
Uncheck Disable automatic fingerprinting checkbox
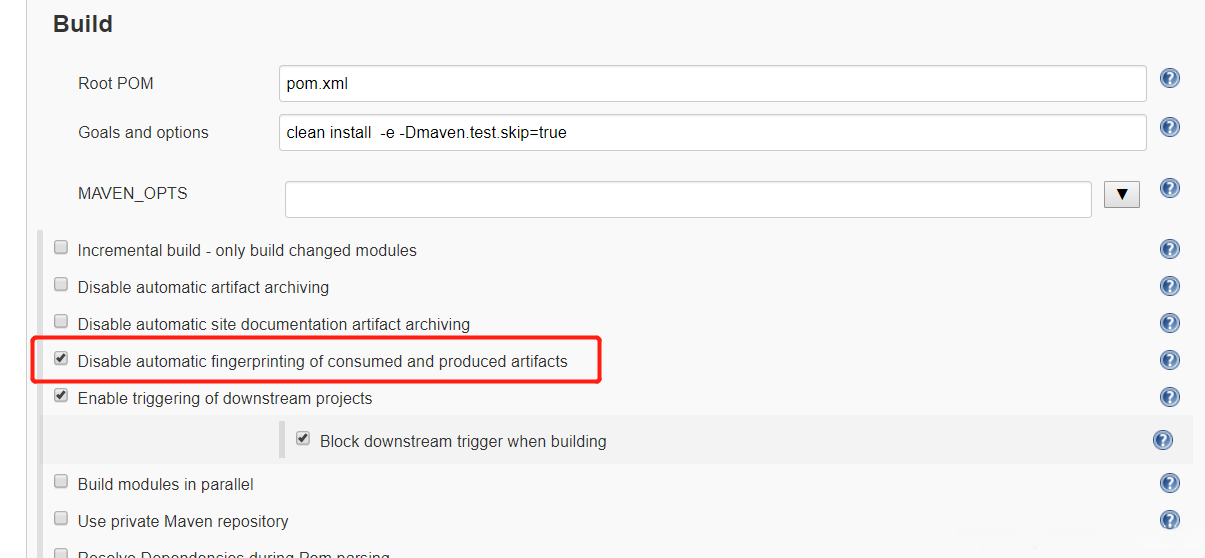point(61,359)
